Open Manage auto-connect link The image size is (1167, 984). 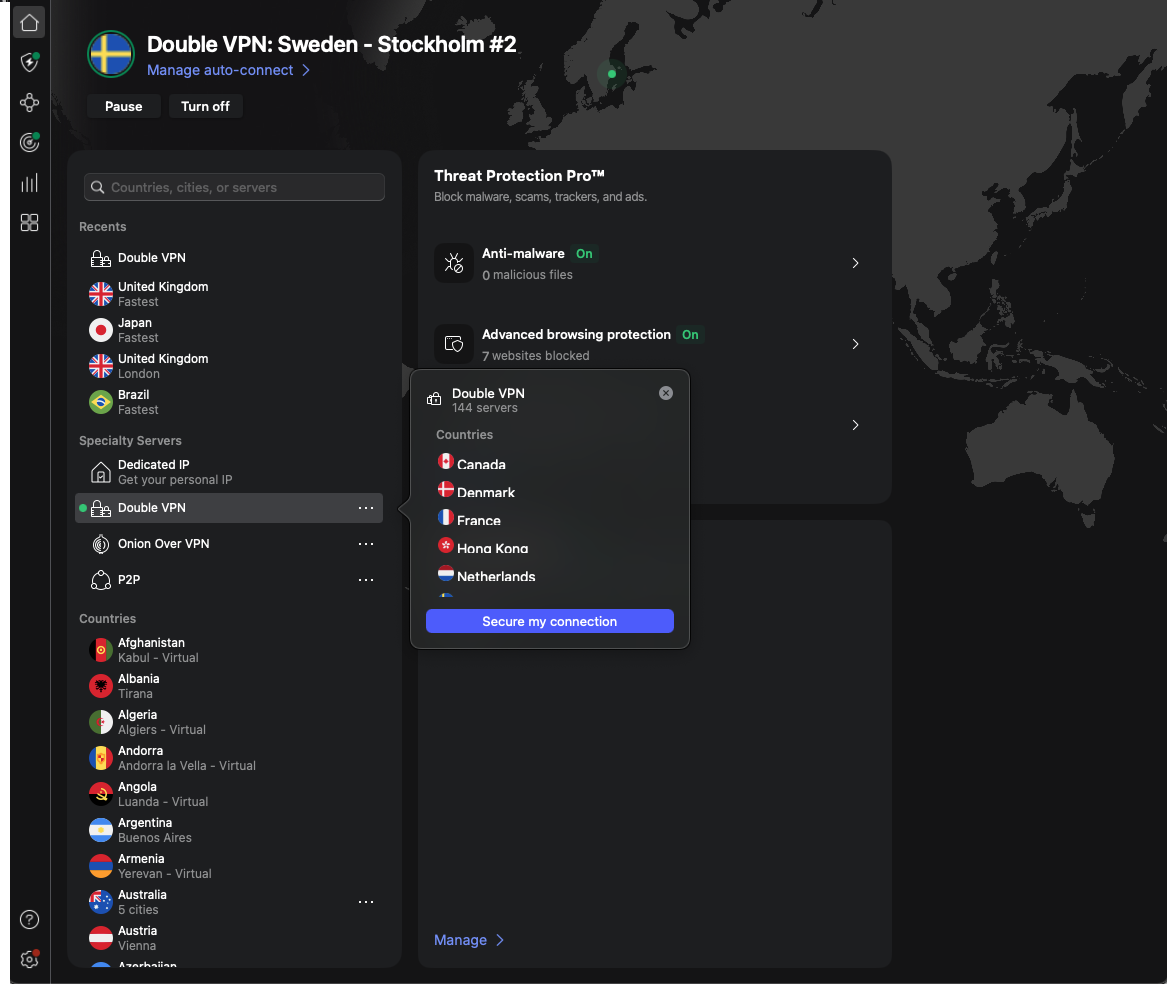click(x=228, y=70)
